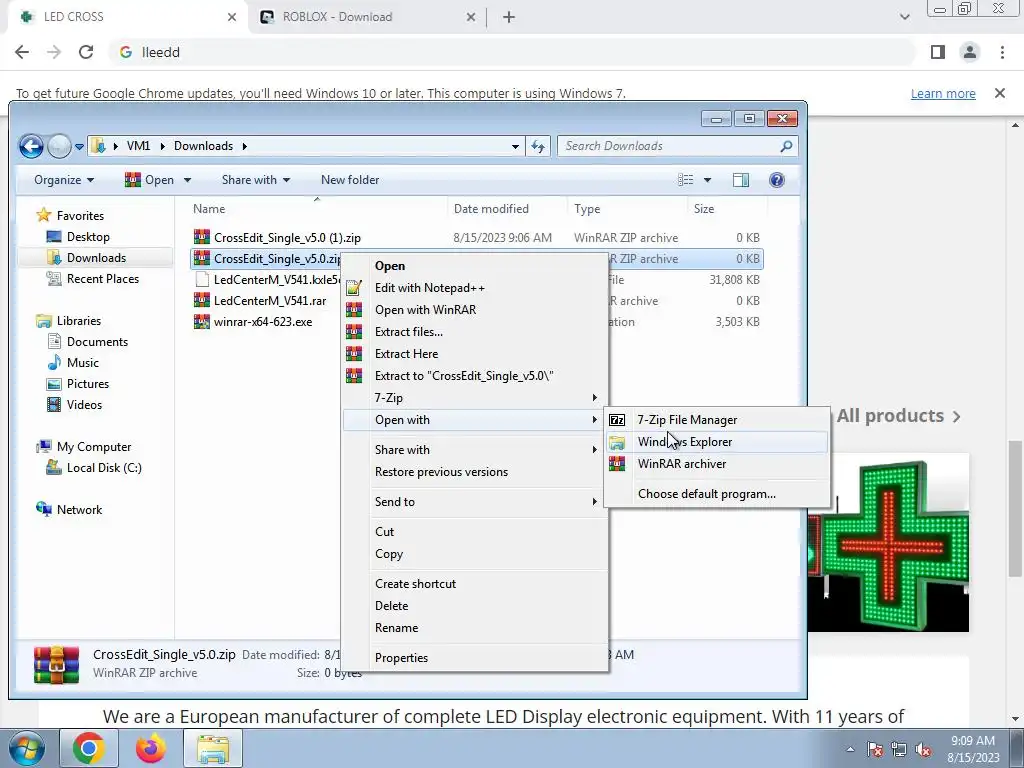Open Chrome profile avatar icon

[x=970, y=52]
